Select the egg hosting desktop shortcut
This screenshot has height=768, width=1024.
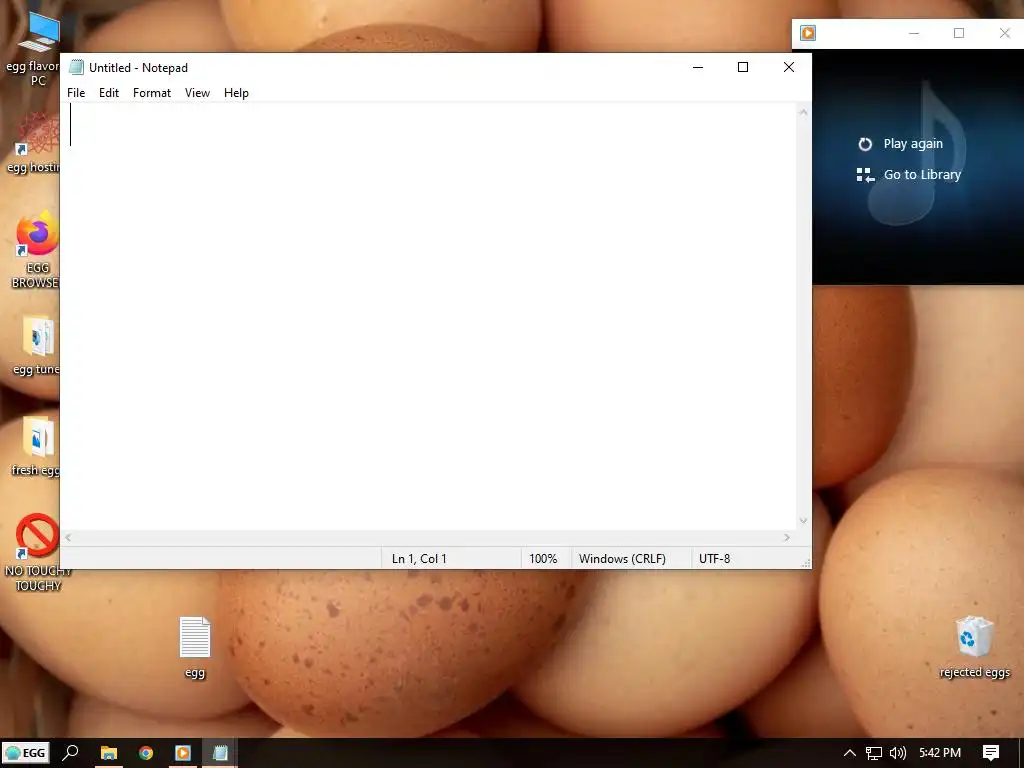pos(37,142)
